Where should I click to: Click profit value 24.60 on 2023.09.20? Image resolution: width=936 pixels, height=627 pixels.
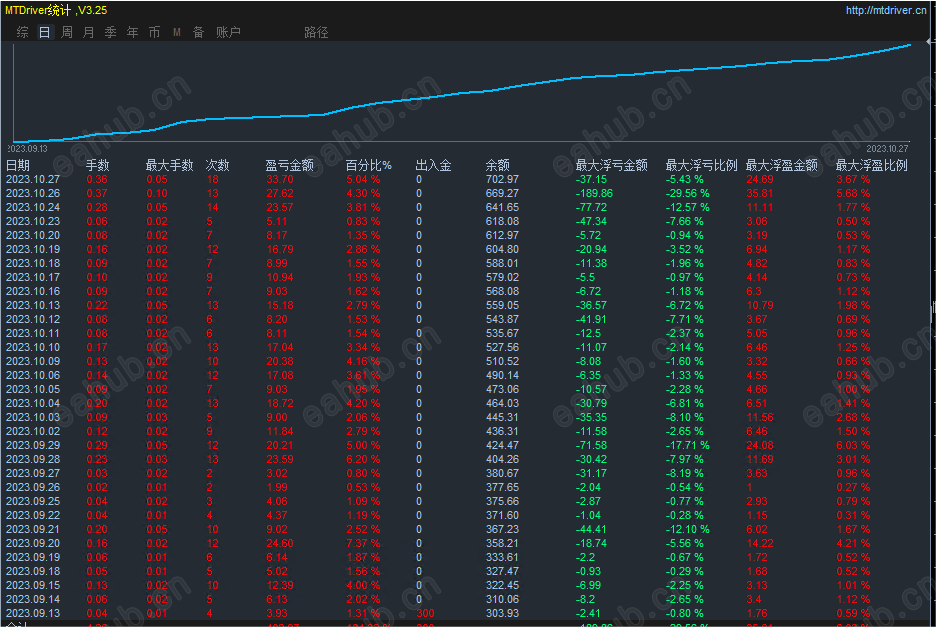coord(279,544)
